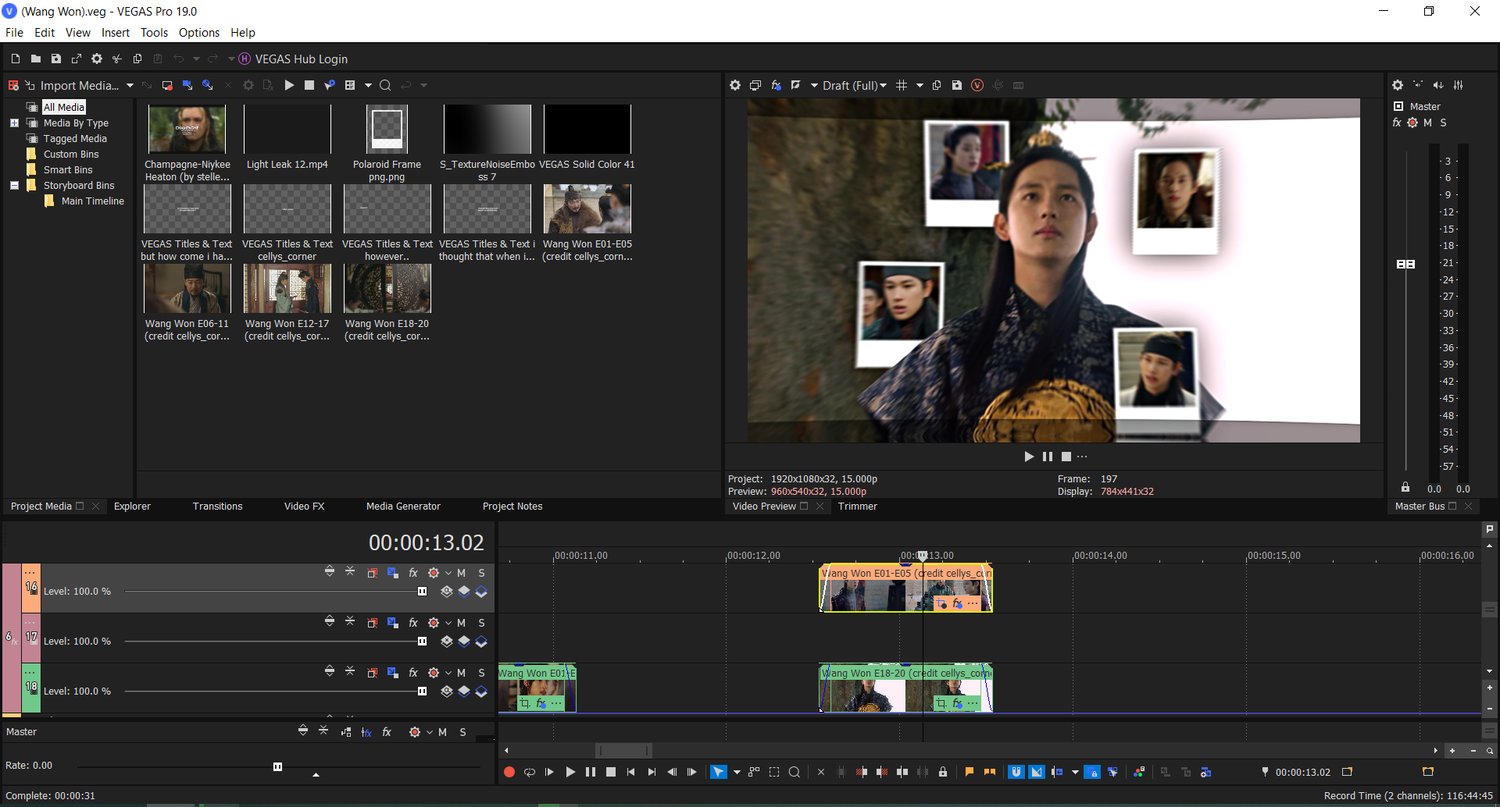
Task: Solo the Master Bus with S button
Action: click(1443, 123)
